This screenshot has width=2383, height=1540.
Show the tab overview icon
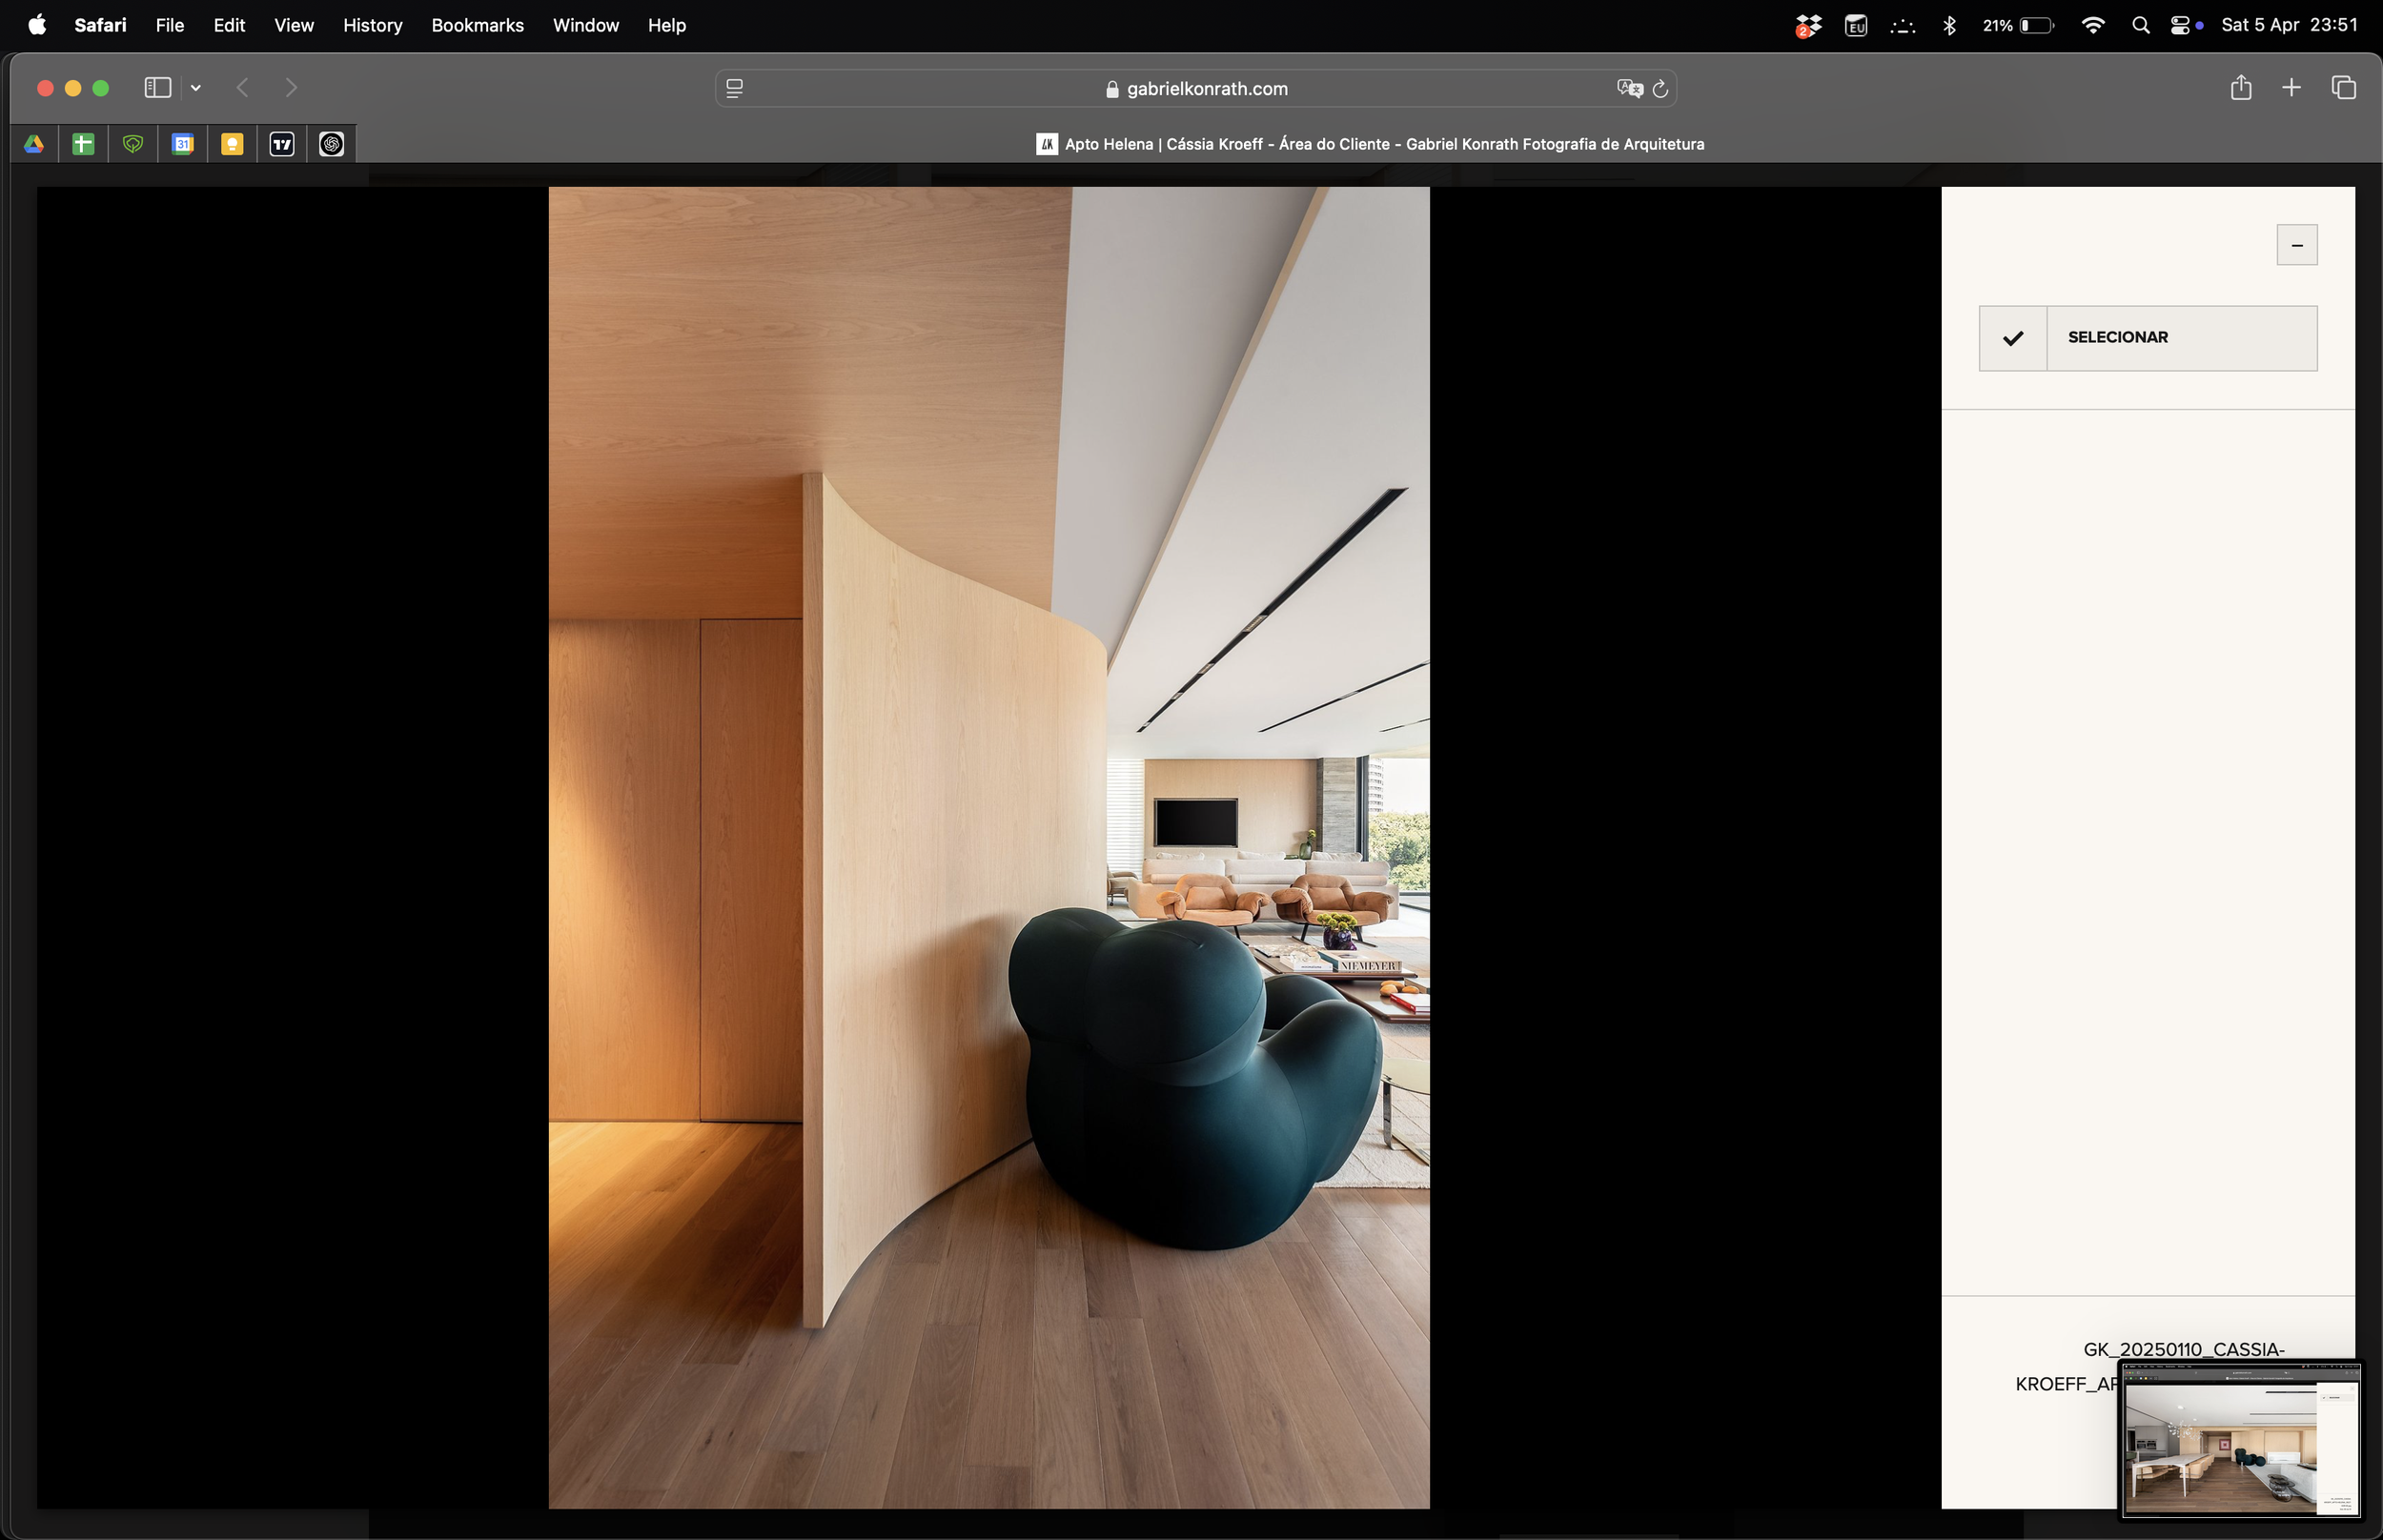click(2343, 88)
